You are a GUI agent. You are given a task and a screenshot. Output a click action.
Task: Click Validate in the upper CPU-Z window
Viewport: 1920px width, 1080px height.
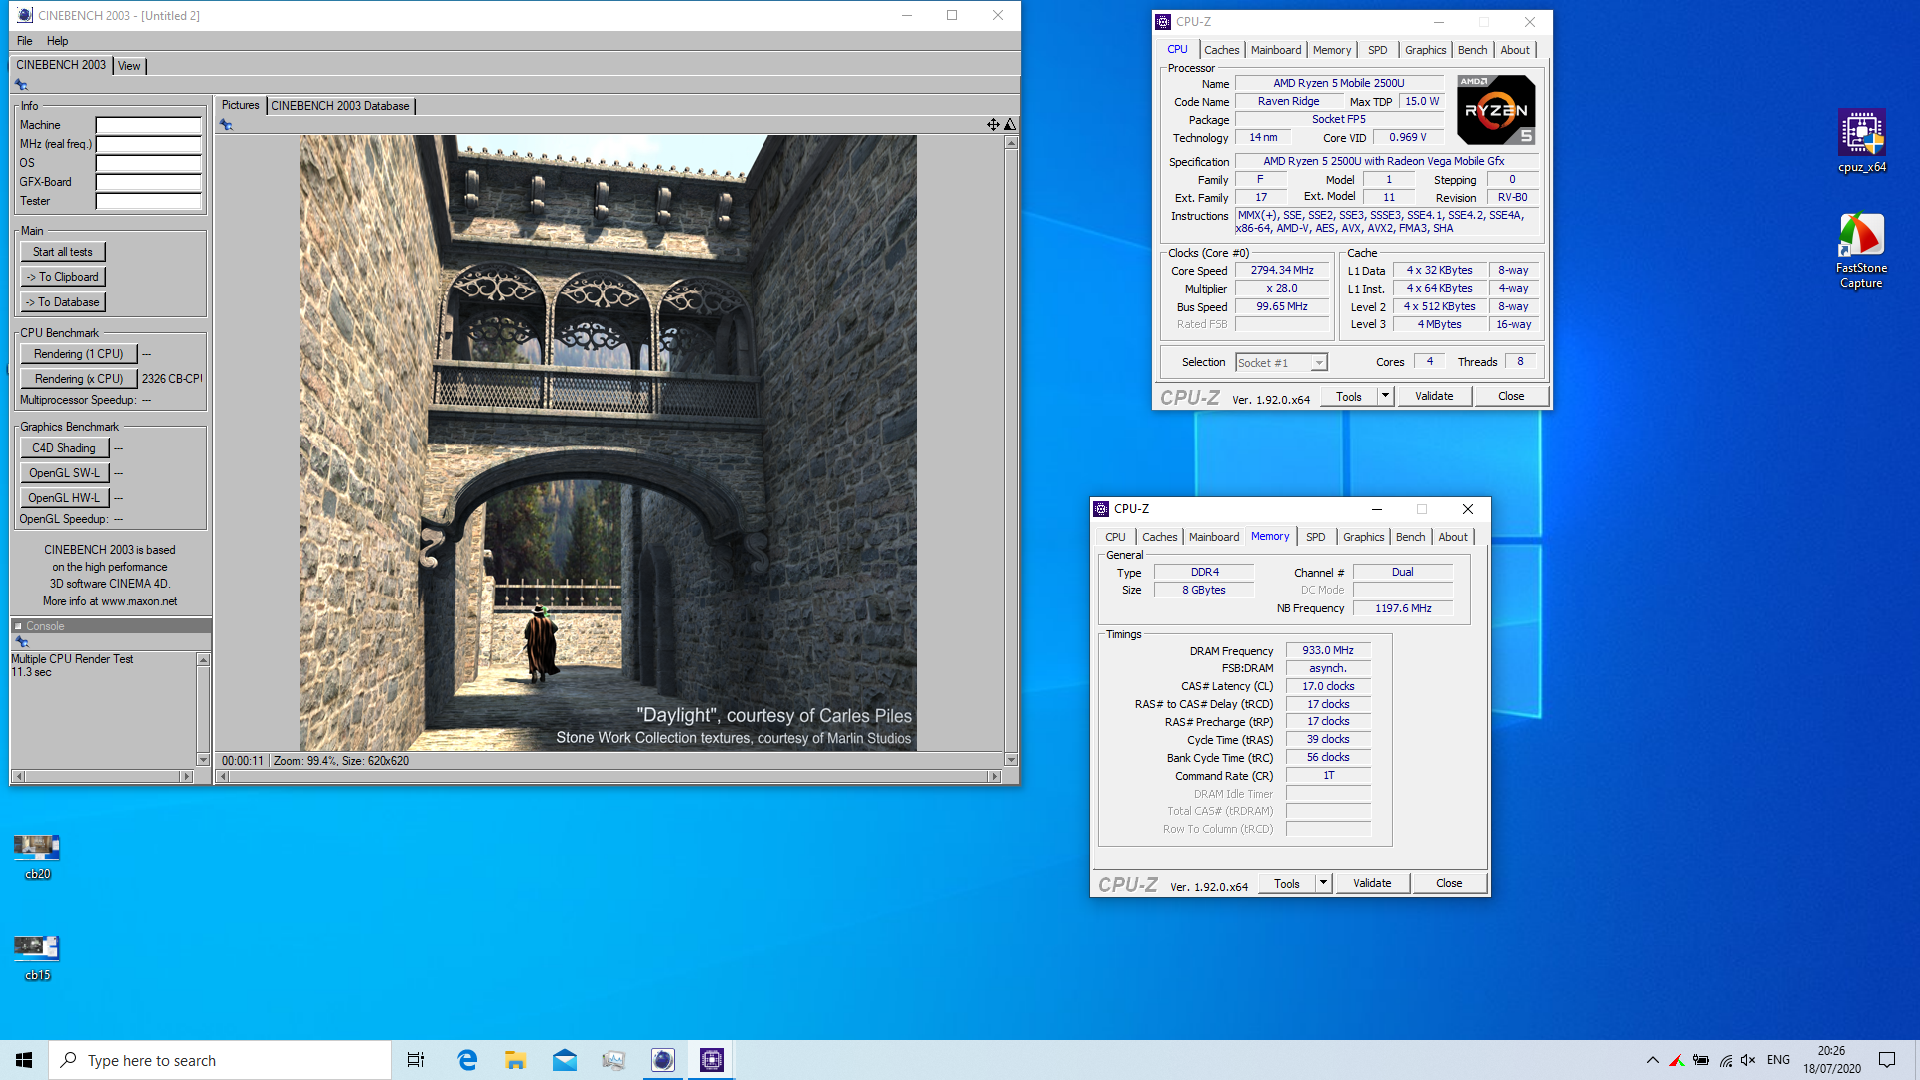pyautogui.click(x=1434, y=396)
